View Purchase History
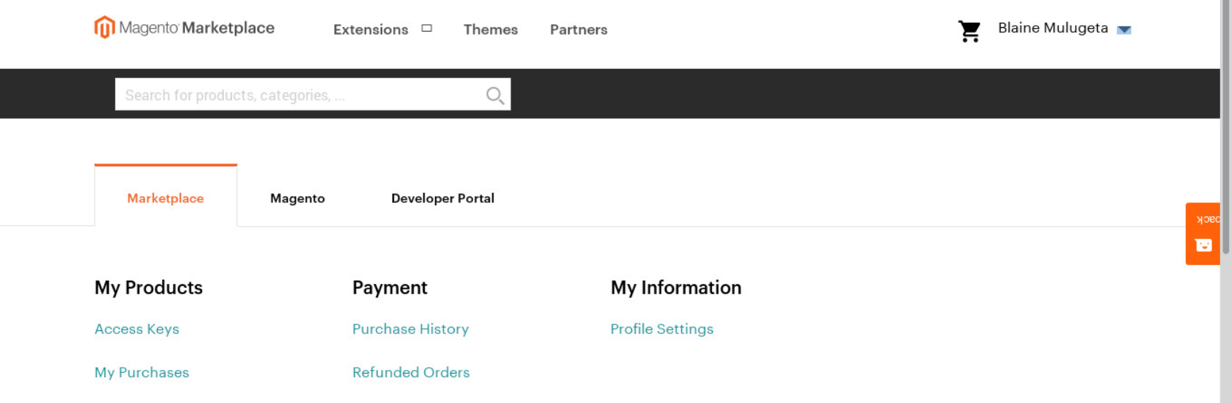Viewport: 1232px width, 403px height. [411, 329]
